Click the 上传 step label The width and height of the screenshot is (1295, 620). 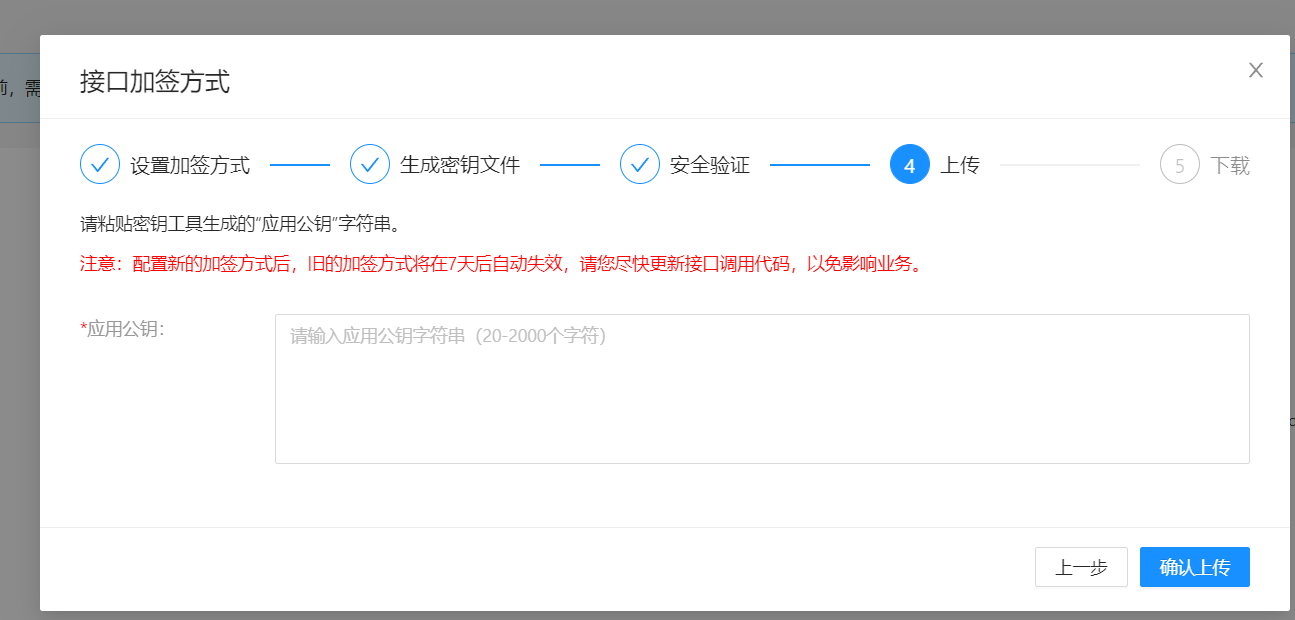coord(960,166)
